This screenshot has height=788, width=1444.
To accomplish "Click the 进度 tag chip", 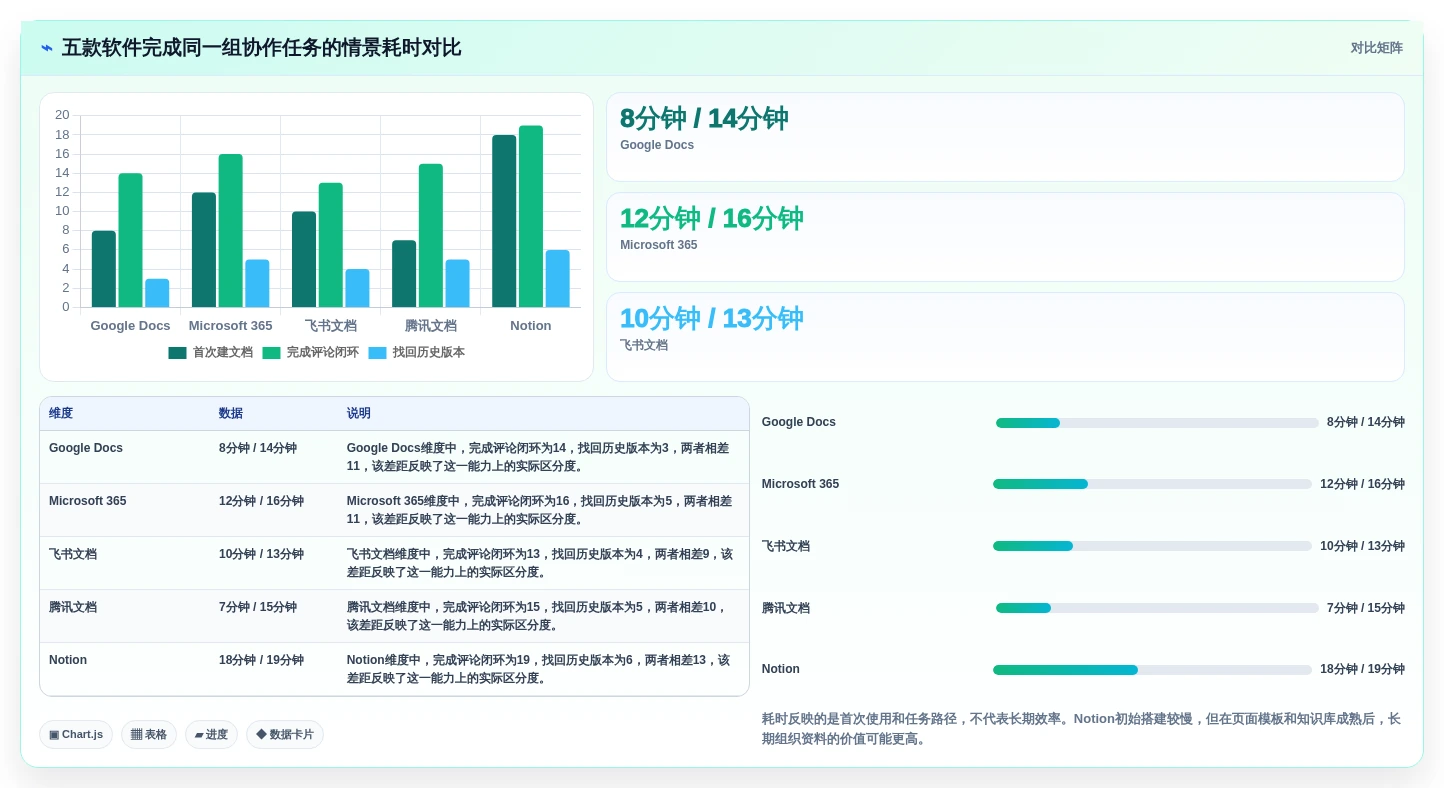I will tap(211, 735).
